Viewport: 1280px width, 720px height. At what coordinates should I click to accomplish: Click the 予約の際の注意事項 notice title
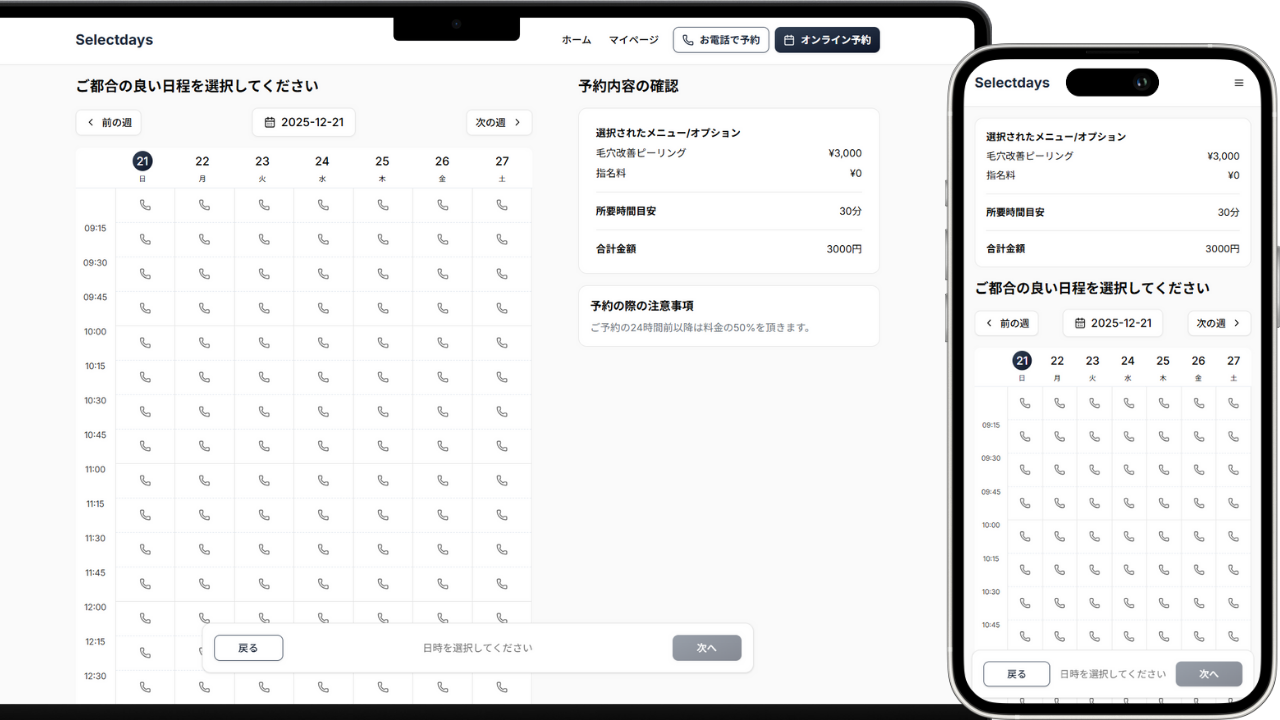pyautogui.click(x=642, y=306)
